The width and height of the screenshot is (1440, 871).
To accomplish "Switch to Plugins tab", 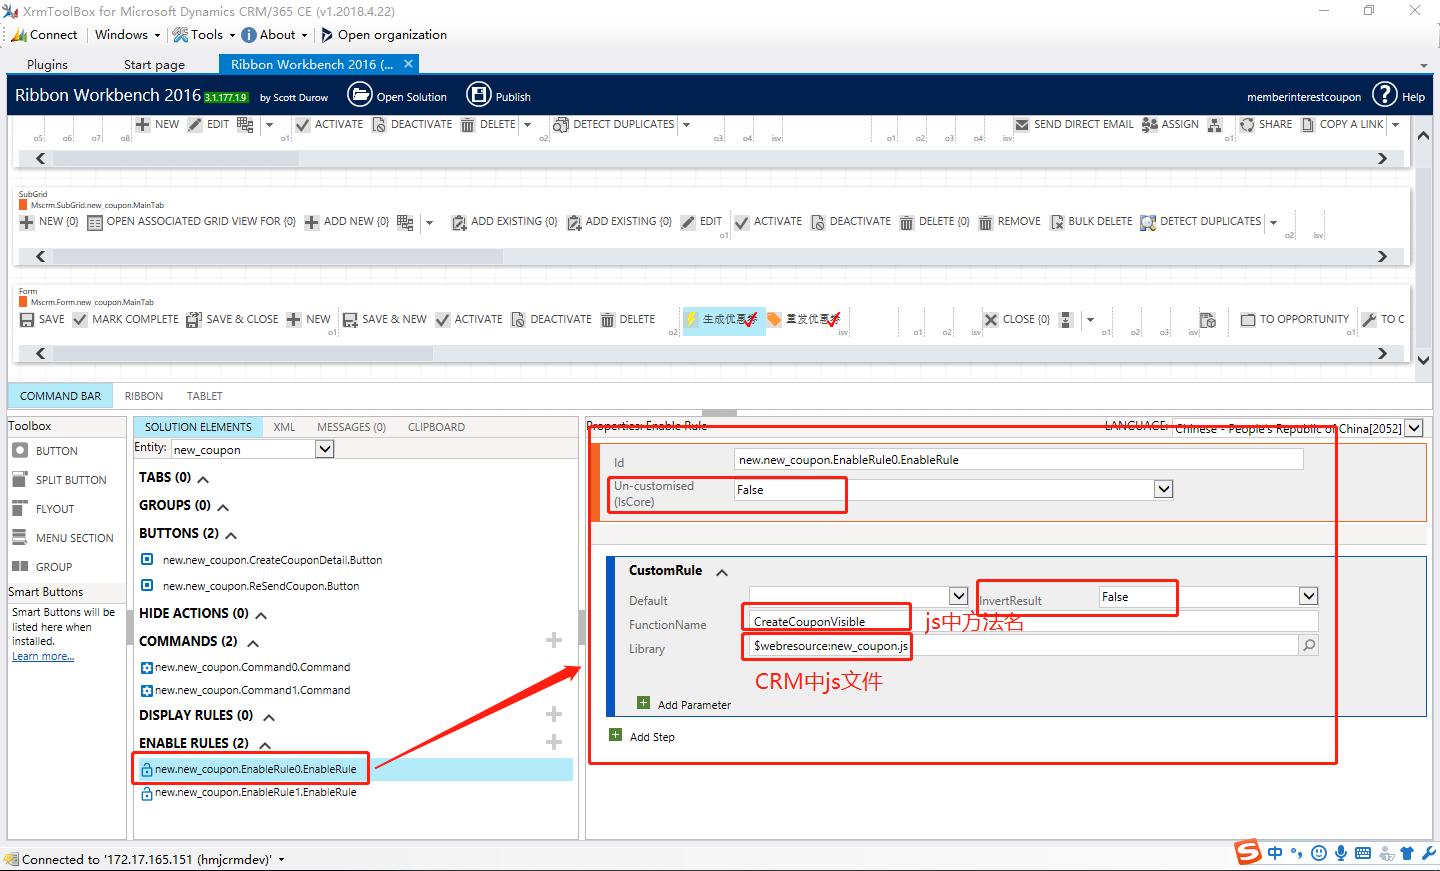I will 47,64.
